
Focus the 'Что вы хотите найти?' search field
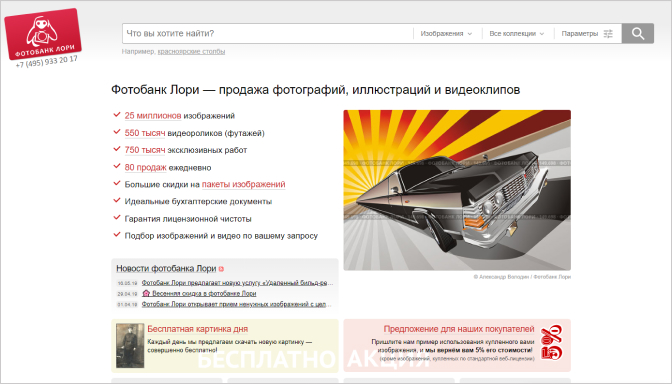pyautogui.click(x=268, y=33)
